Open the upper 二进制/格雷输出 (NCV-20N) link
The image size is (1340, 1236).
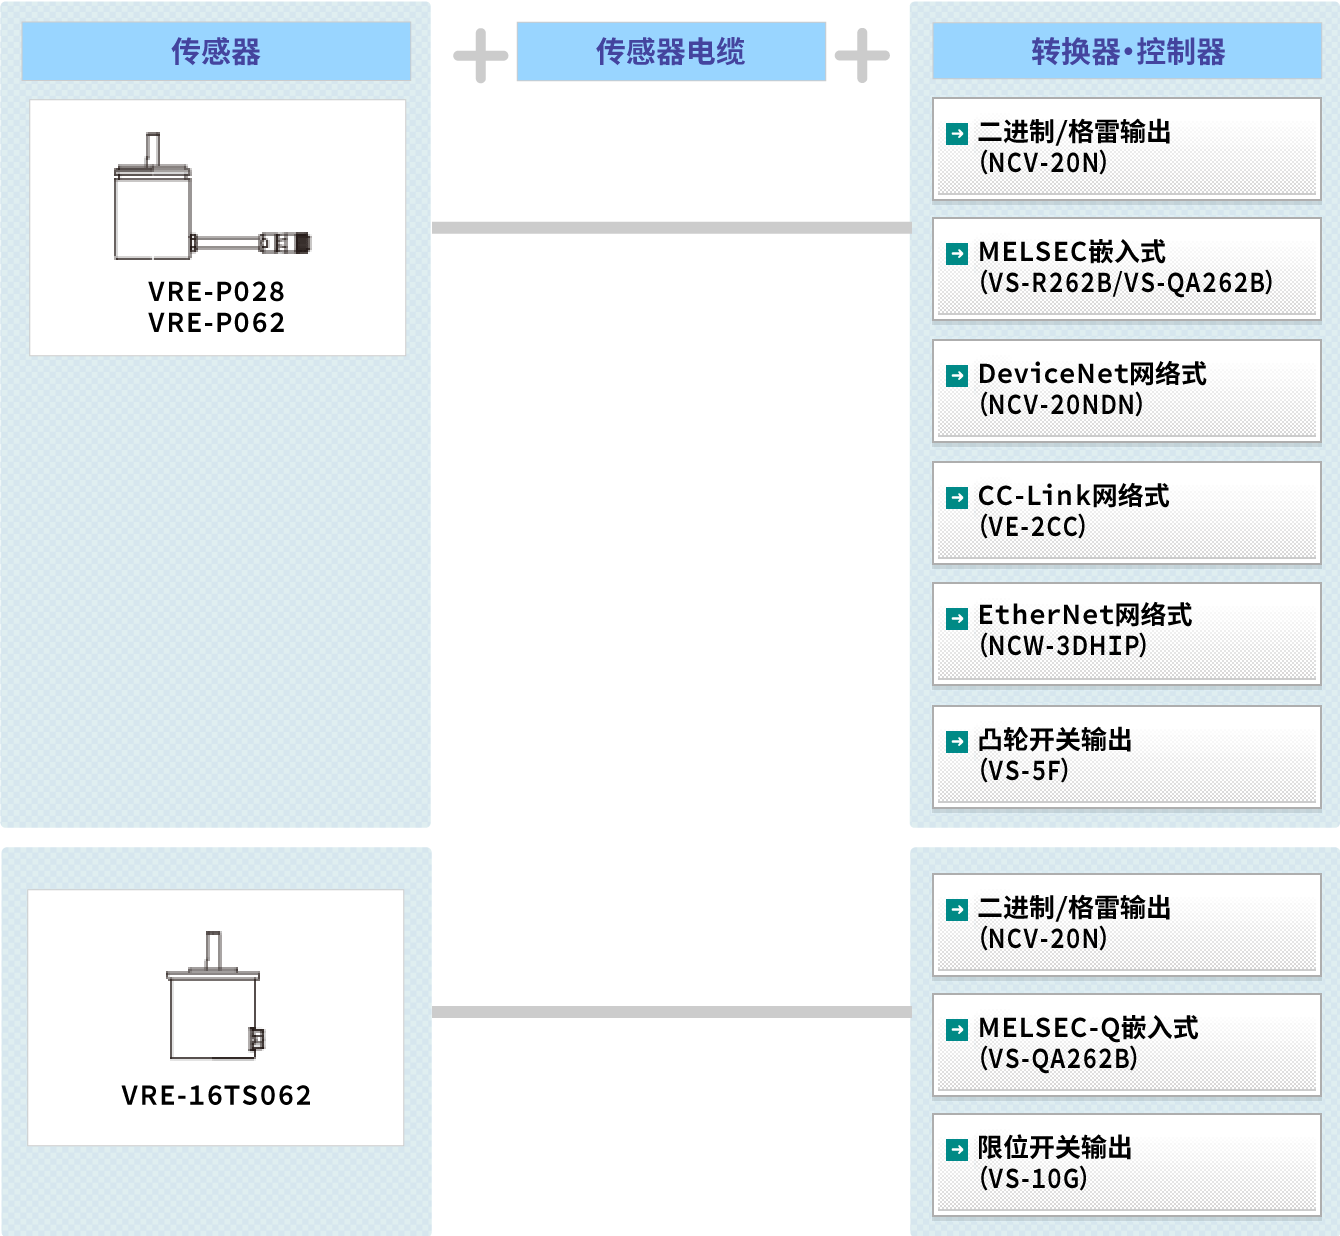pyautogui.click(x=1127, y=149)
